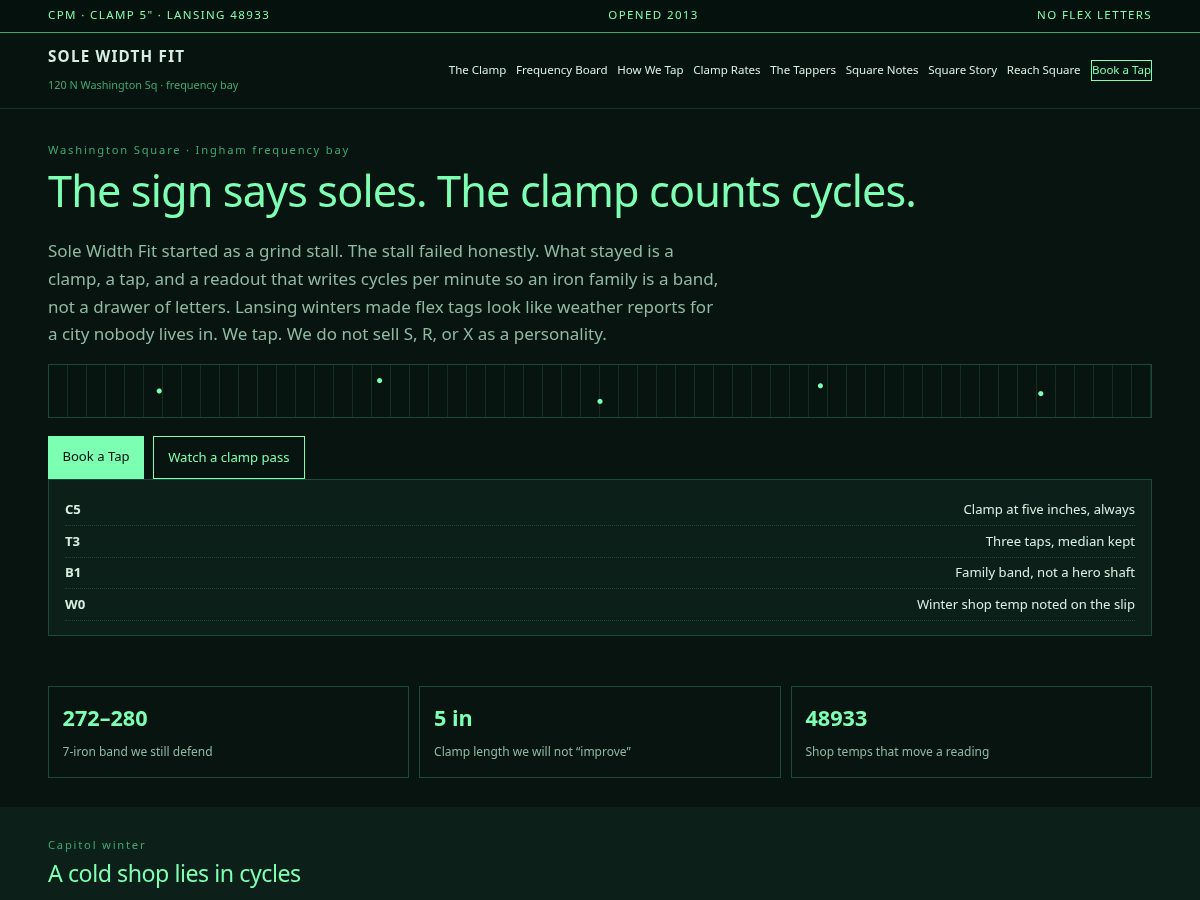Click 'CPM · CLAMP 5" · LANSING 48933' text

pyautogui.click(x=159, y=15)
